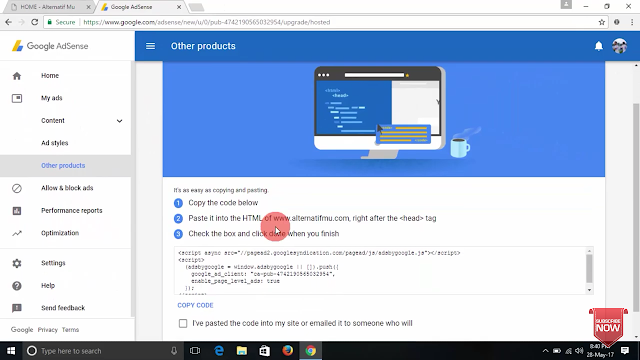Show hidden system tray icons

pos(545,351)
